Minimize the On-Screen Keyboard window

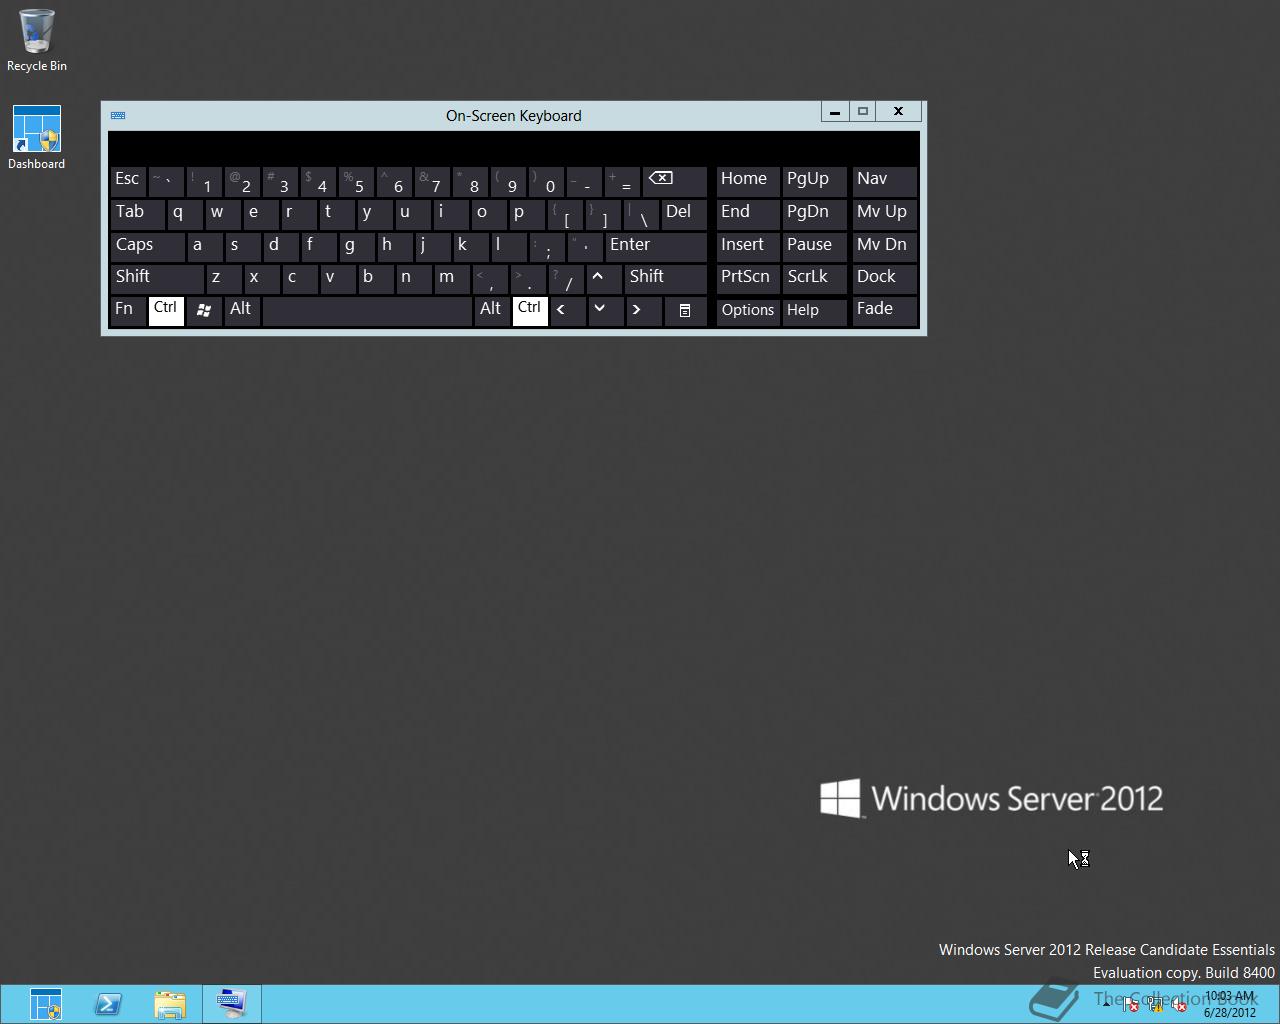coord(835,112)
